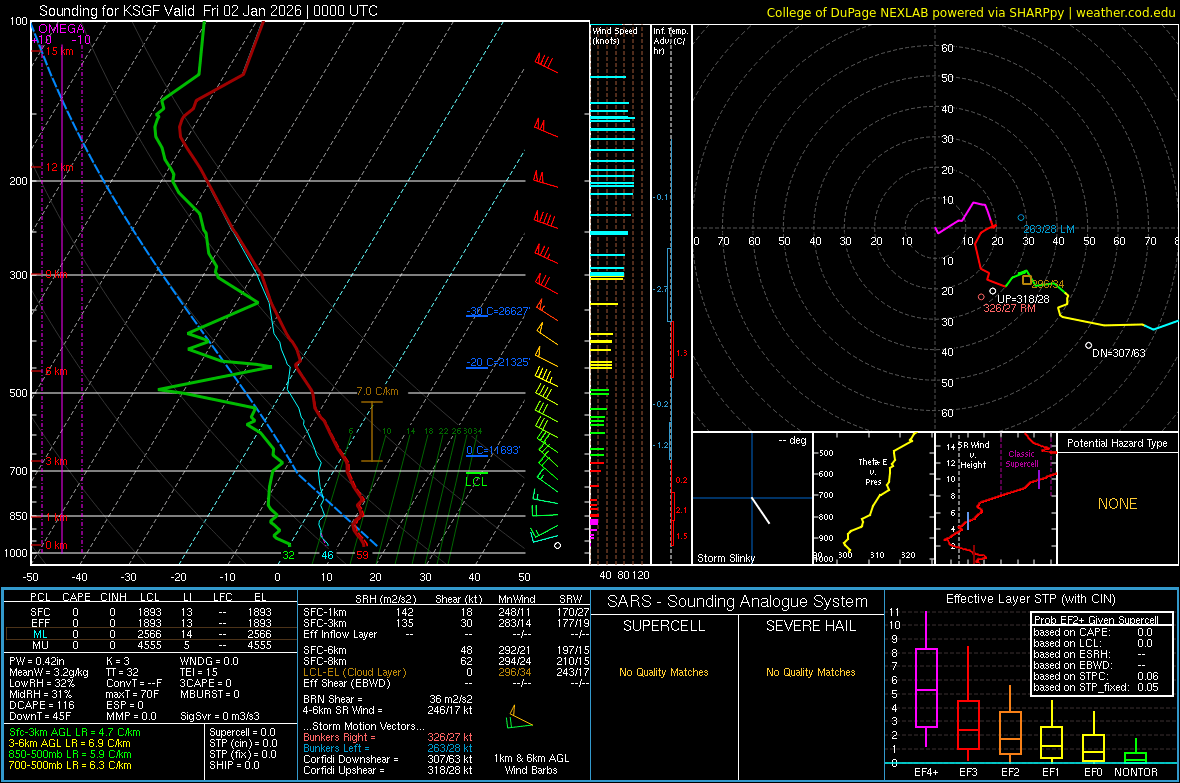The width and height of the screenshot is (1180, 783).
Task: Select the '15 km' height marker
Action: (59, 51)
